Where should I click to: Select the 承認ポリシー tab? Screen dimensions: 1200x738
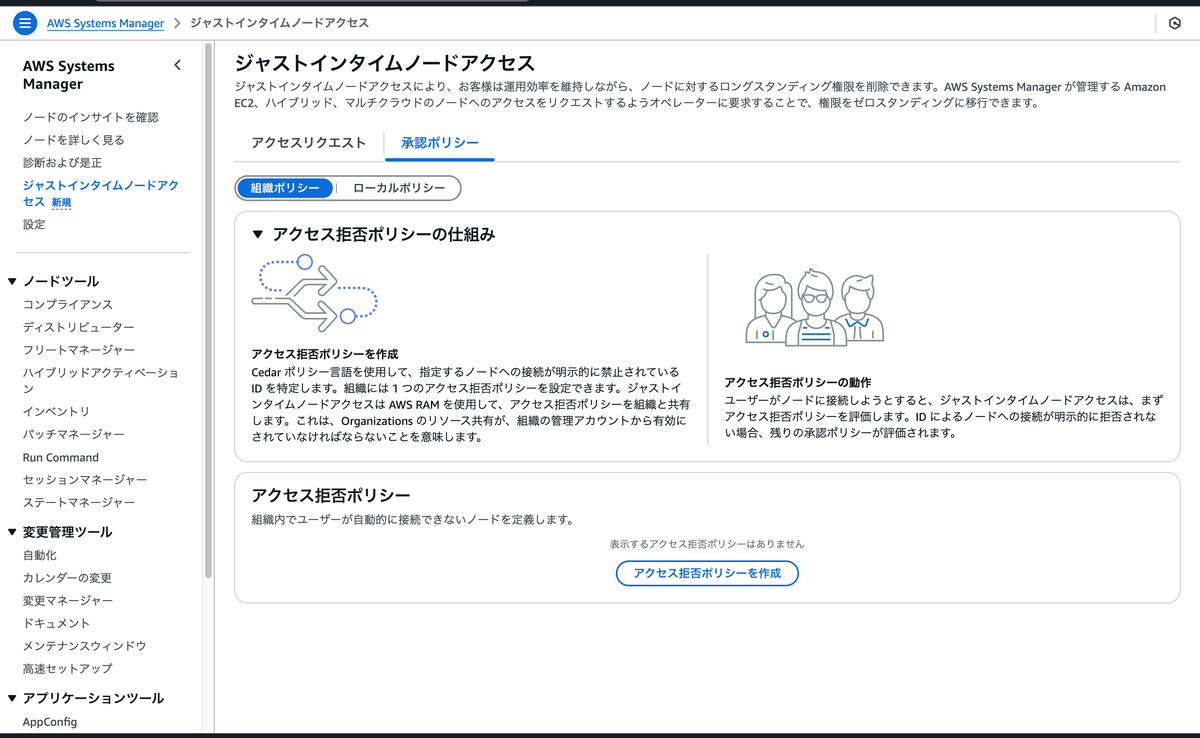[x=440, y=143]
